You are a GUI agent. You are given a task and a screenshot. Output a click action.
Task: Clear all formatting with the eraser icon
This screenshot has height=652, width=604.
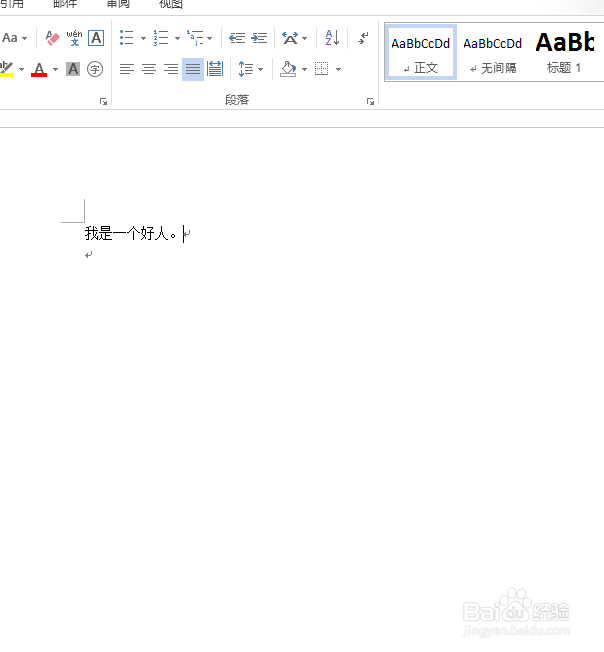click(52, 38)
